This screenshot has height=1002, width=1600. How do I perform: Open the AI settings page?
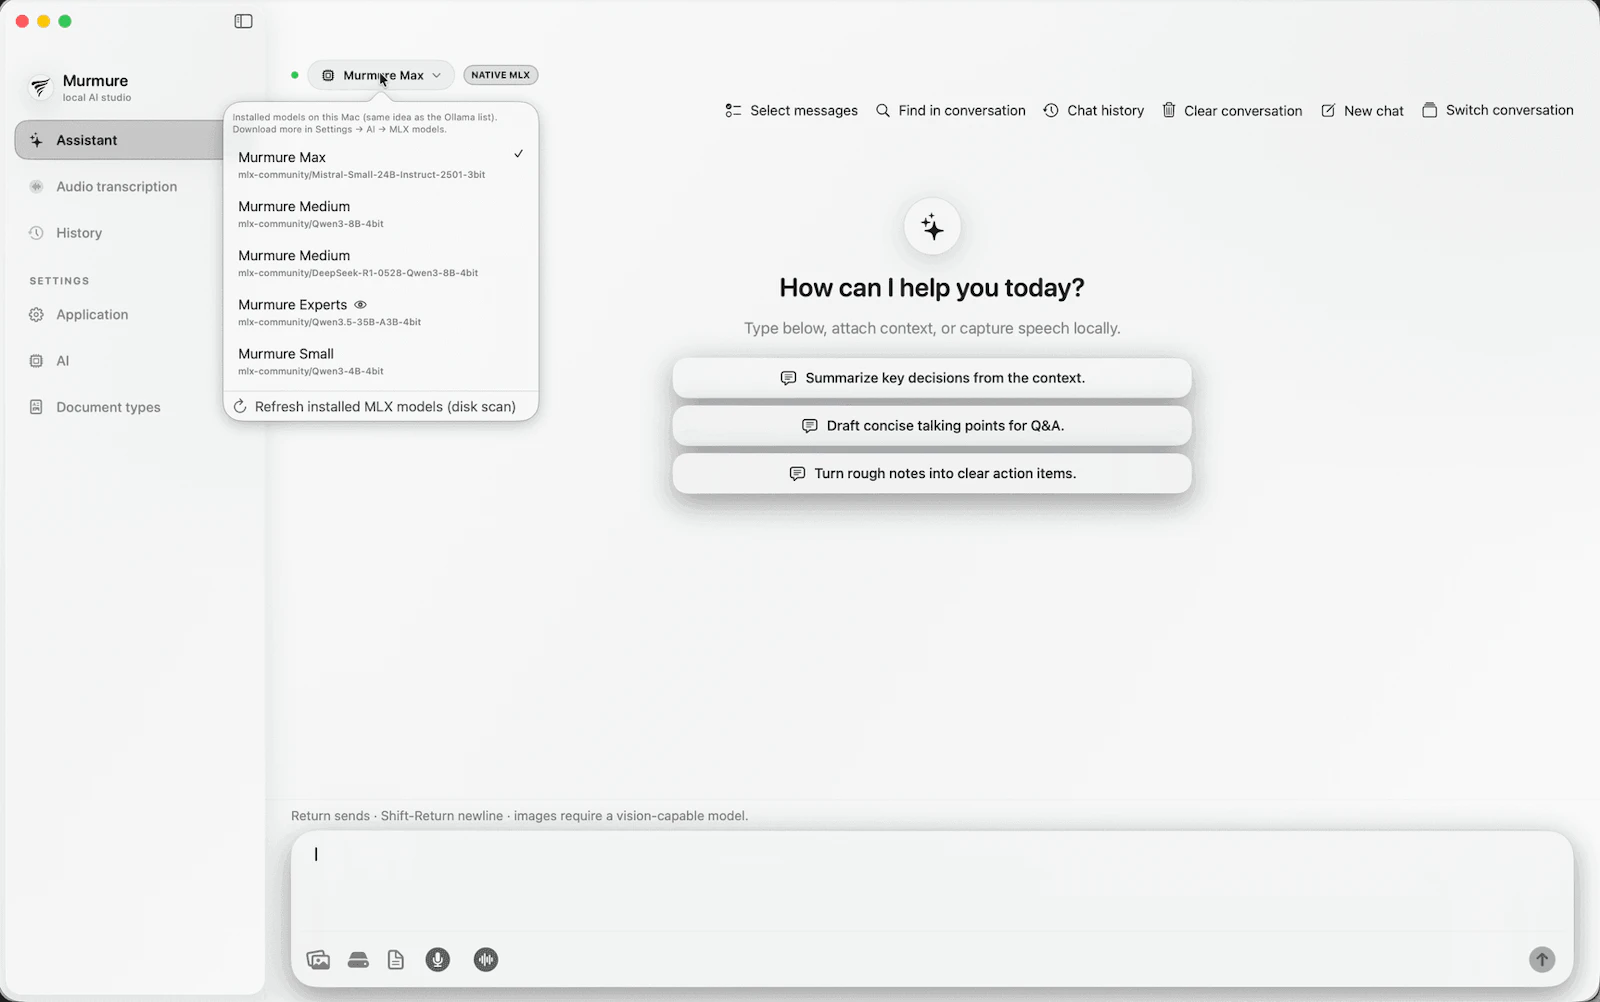pos(62,361)
